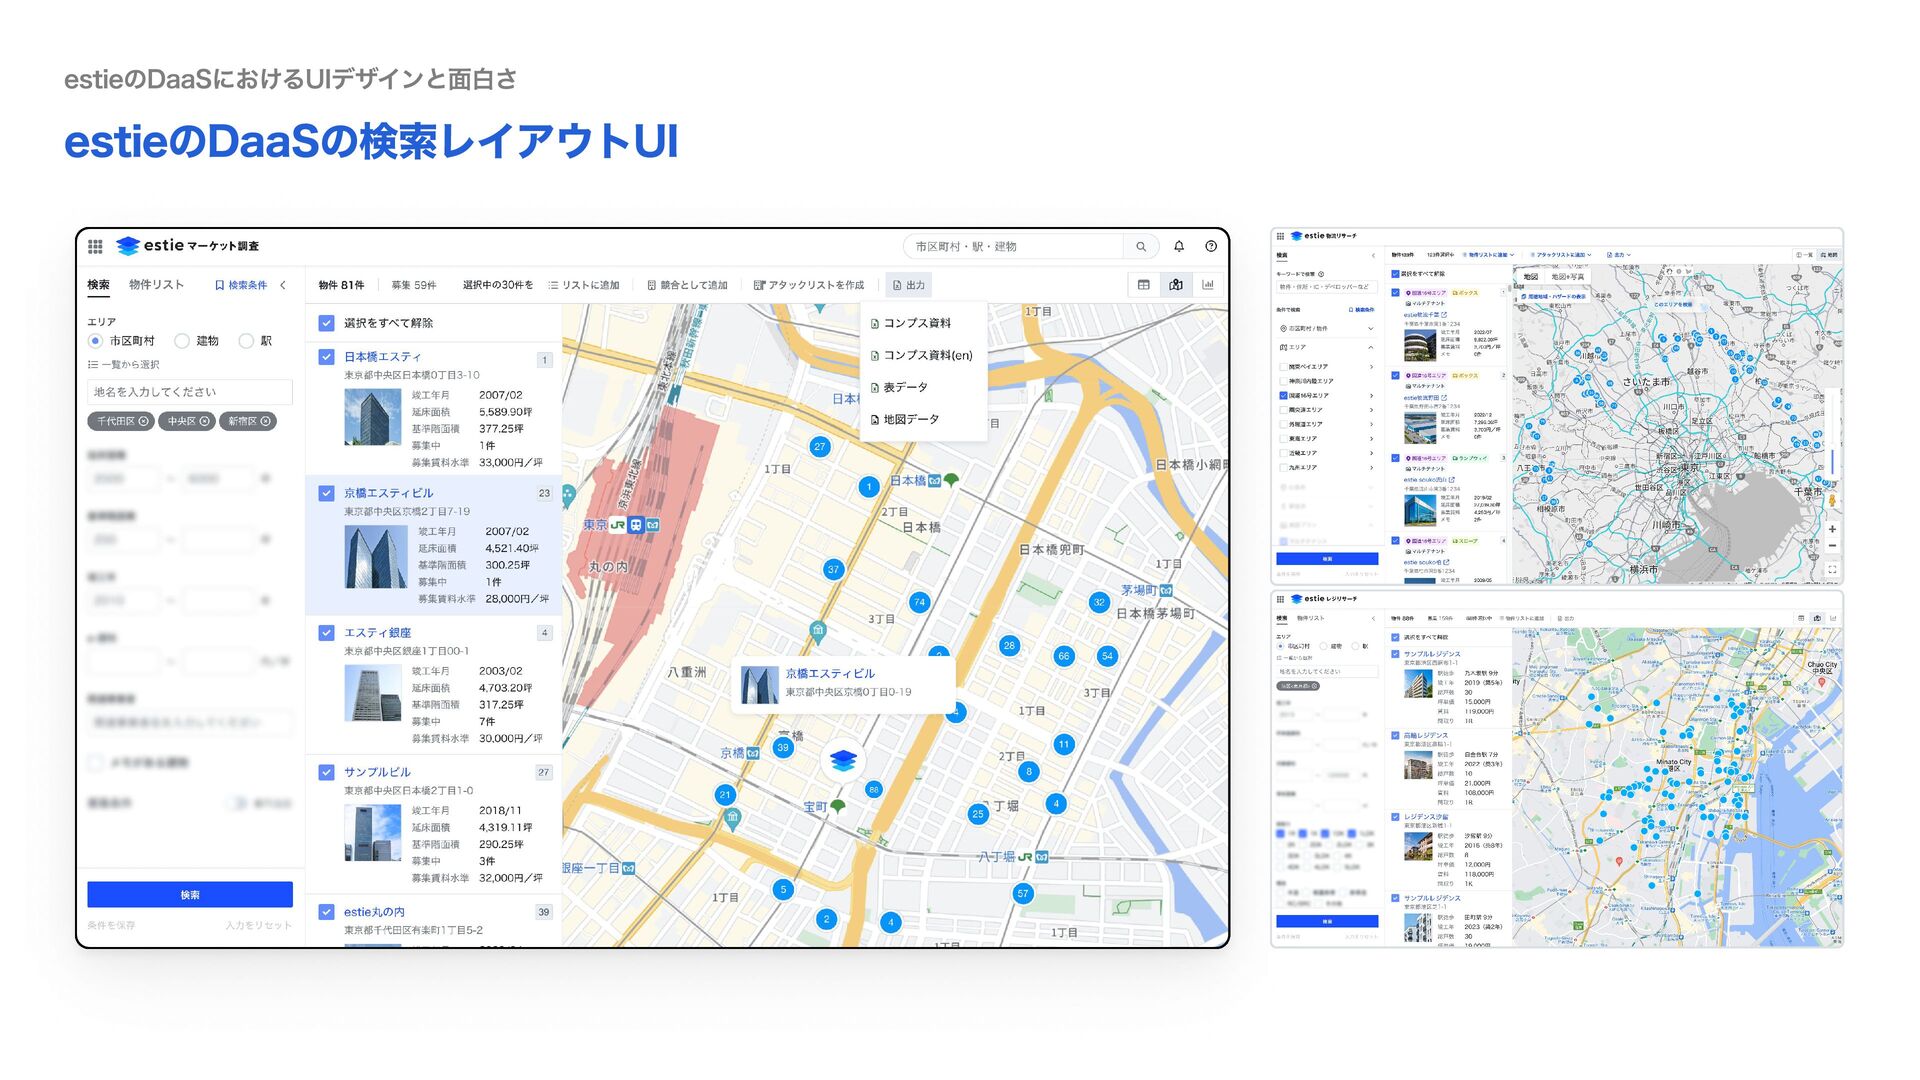Click the help question mark icon
This screenshot has height=1080, width=1920.
[1211, 246]
